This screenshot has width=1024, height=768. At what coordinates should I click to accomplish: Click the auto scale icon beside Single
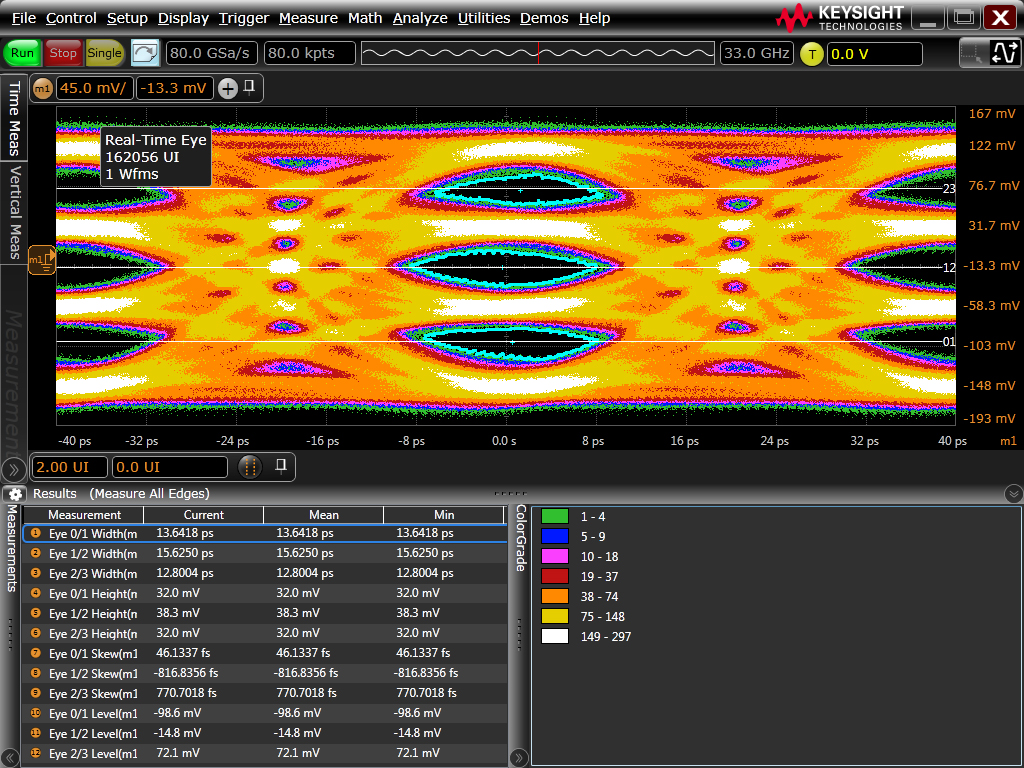(145, 53)
